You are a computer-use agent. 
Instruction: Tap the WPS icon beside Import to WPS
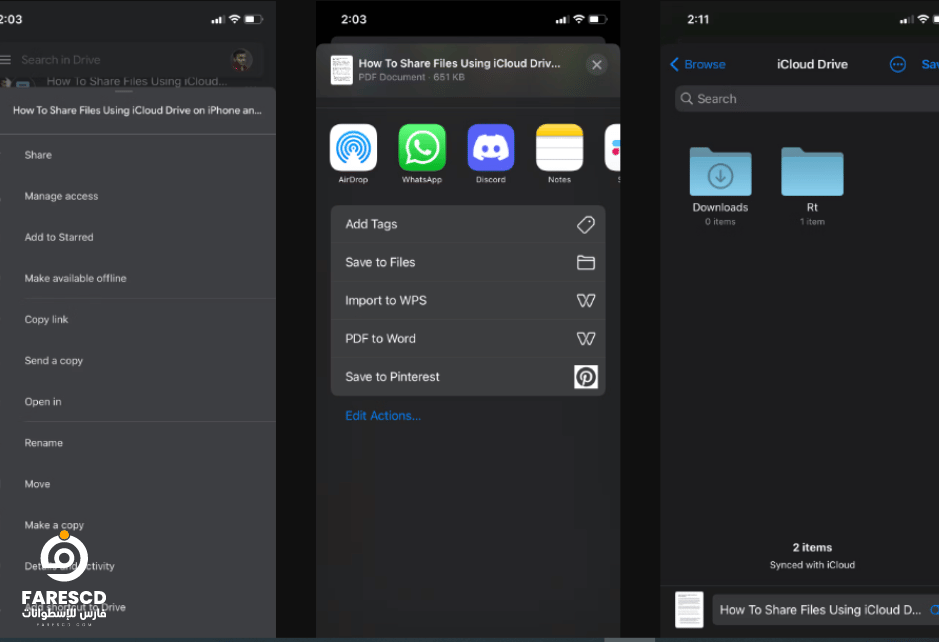586,301
